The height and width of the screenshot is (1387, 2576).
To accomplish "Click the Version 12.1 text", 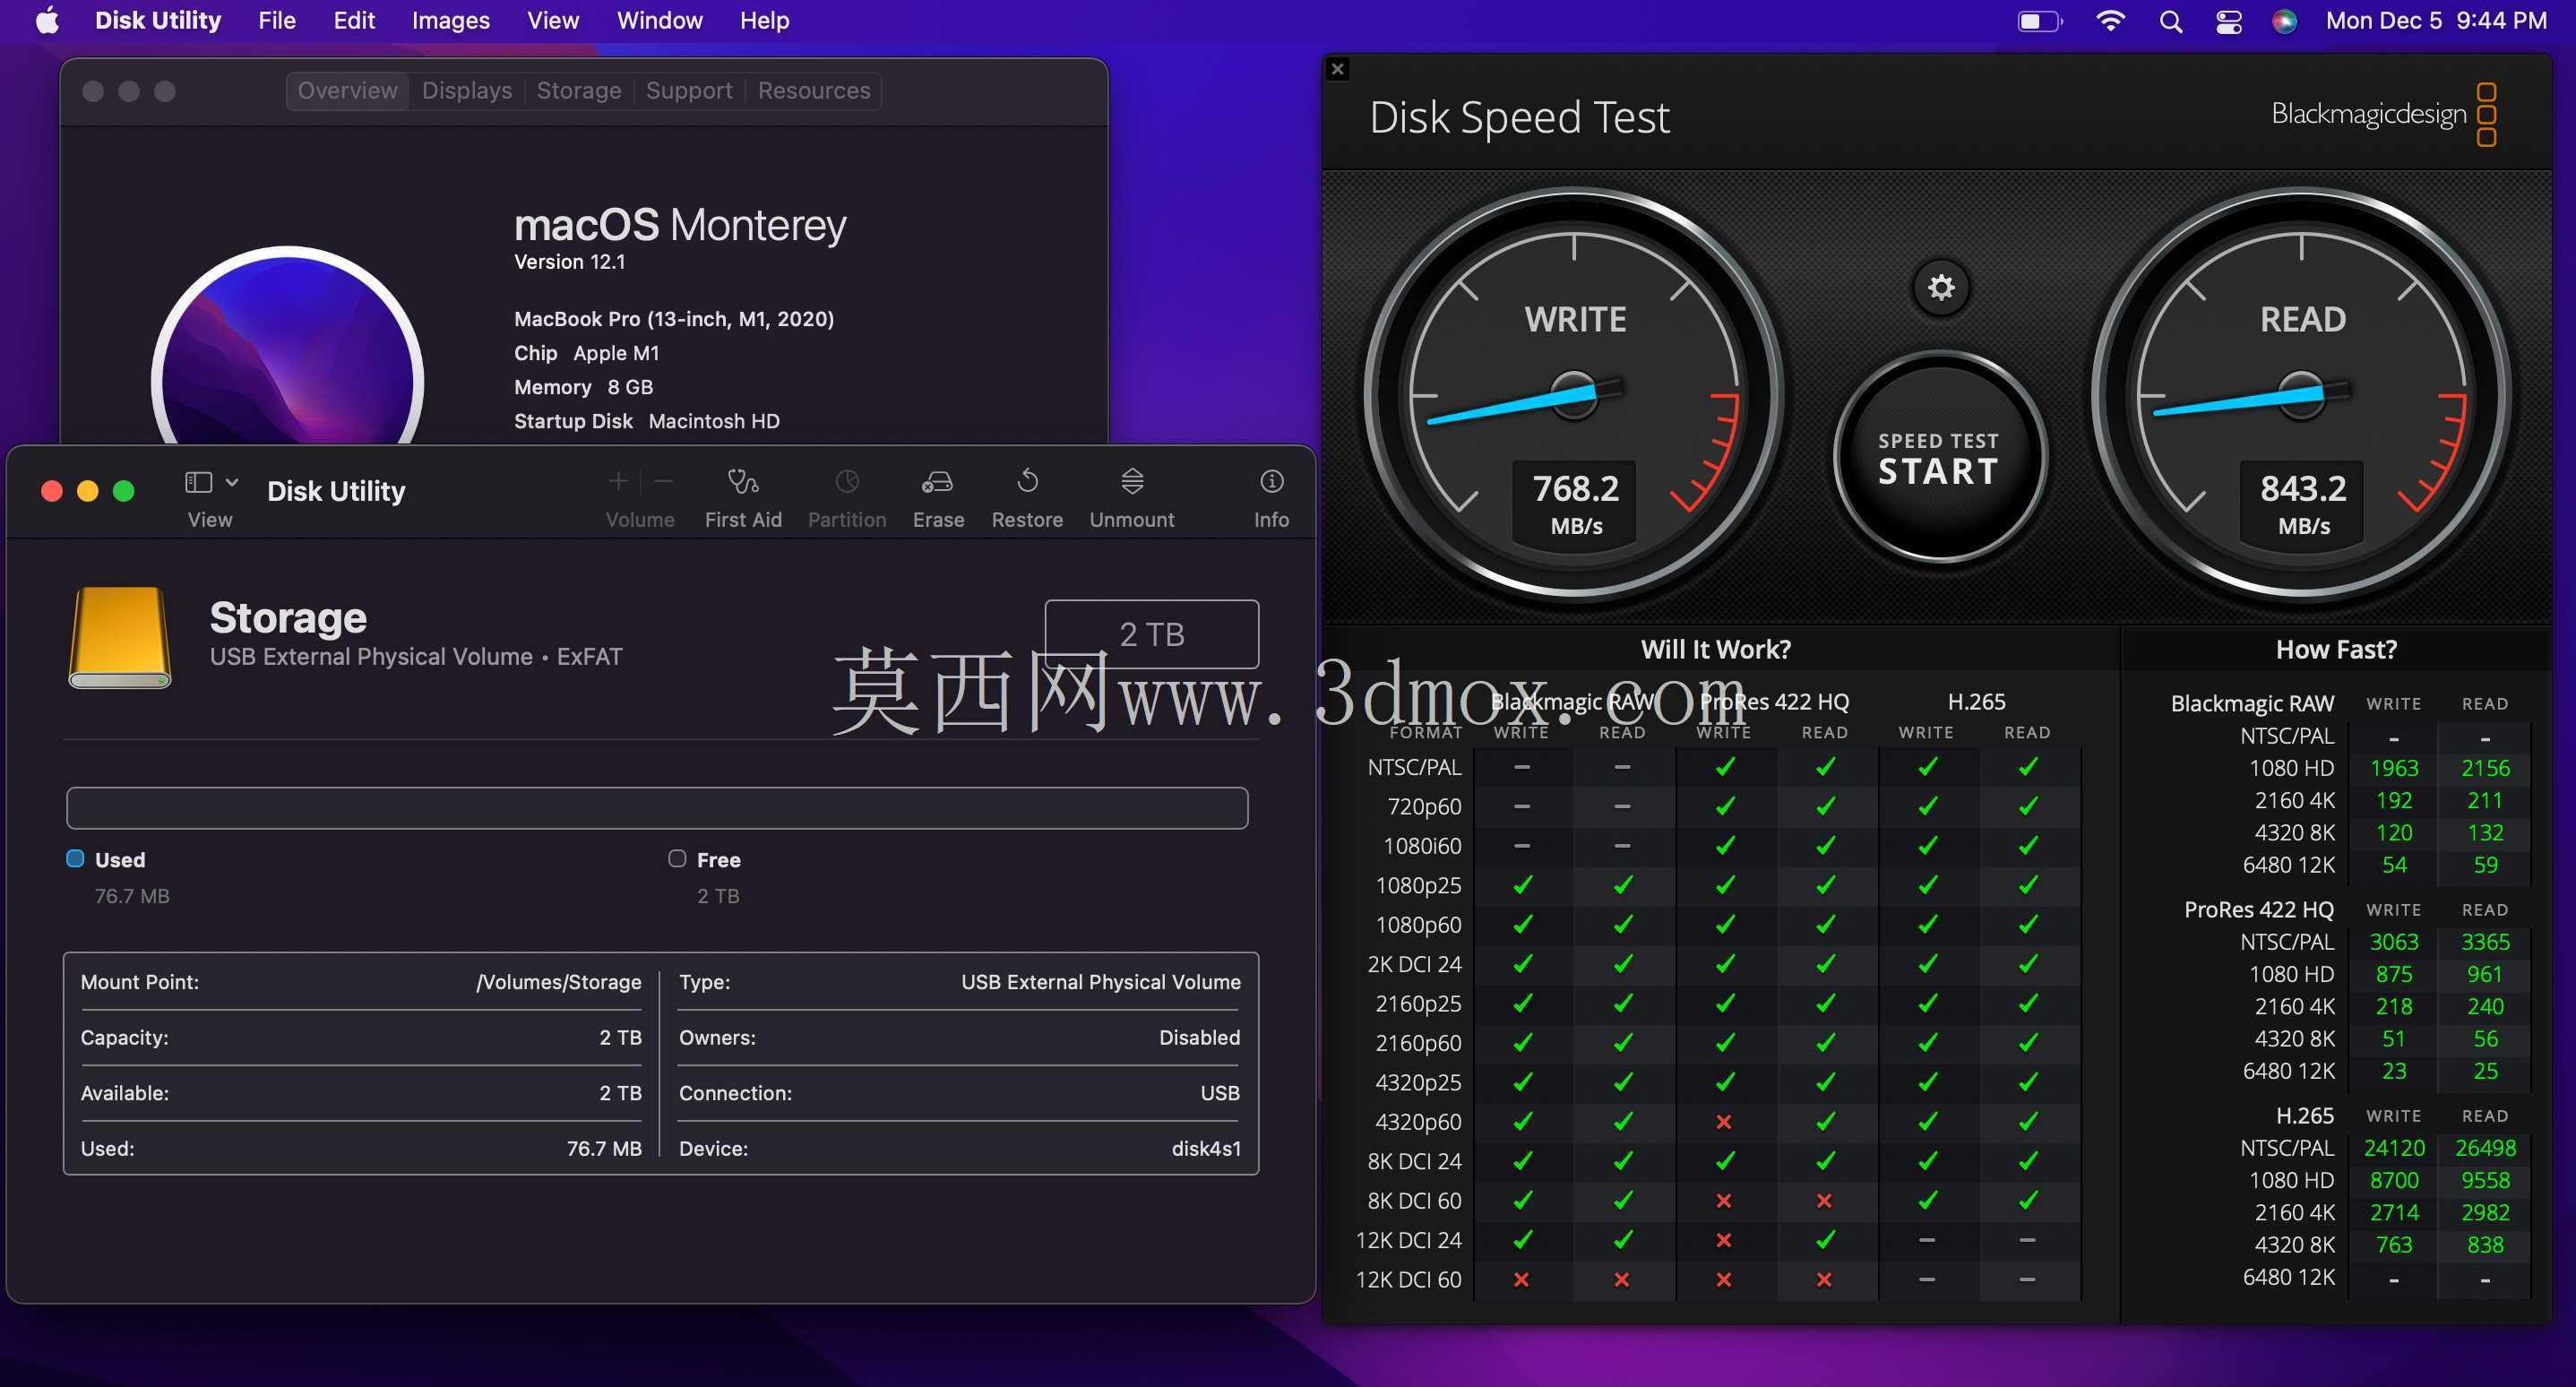I will click(x=569, y=262).
